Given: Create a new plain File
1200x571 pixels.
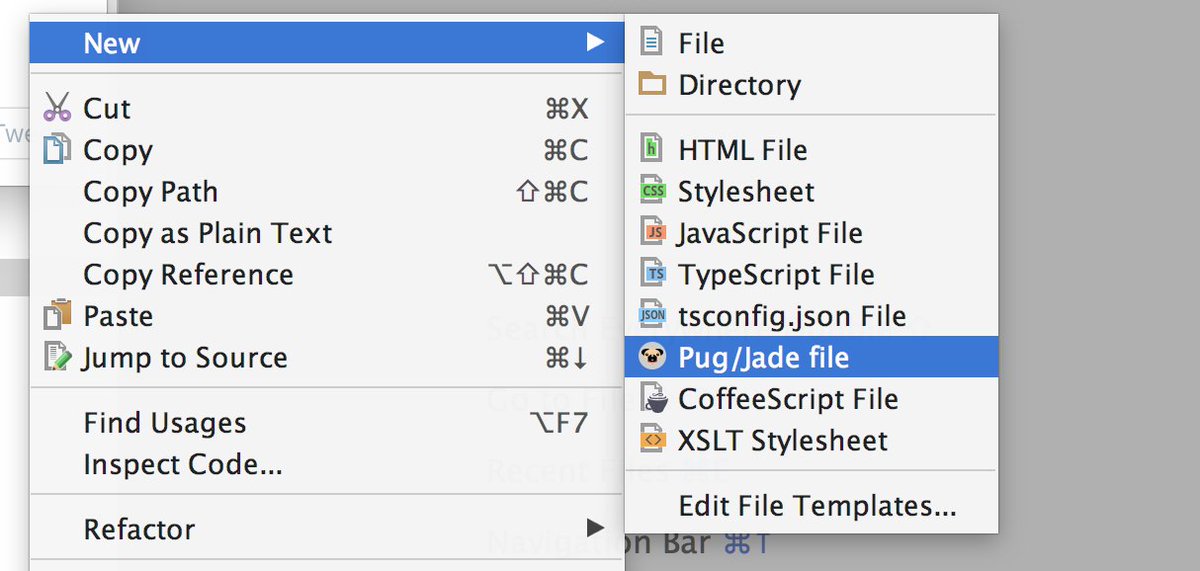Looking at the screenshot, I should (x=811, y=43).
